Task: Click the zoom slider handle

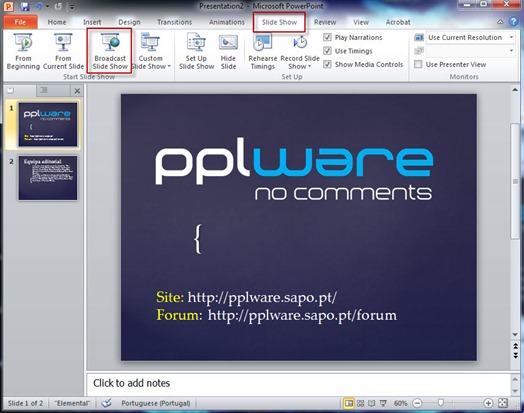Action: click(x=441, y=403)
